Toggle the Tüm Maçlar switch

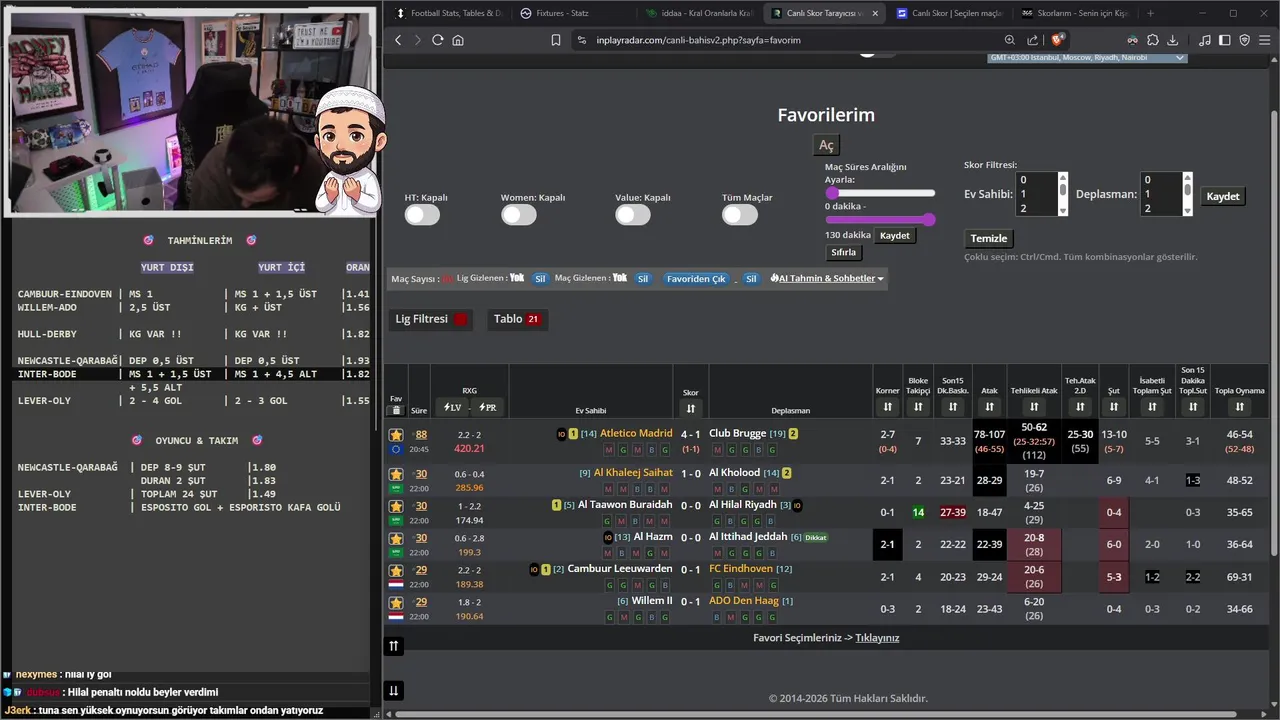click(x=740, y=215)
